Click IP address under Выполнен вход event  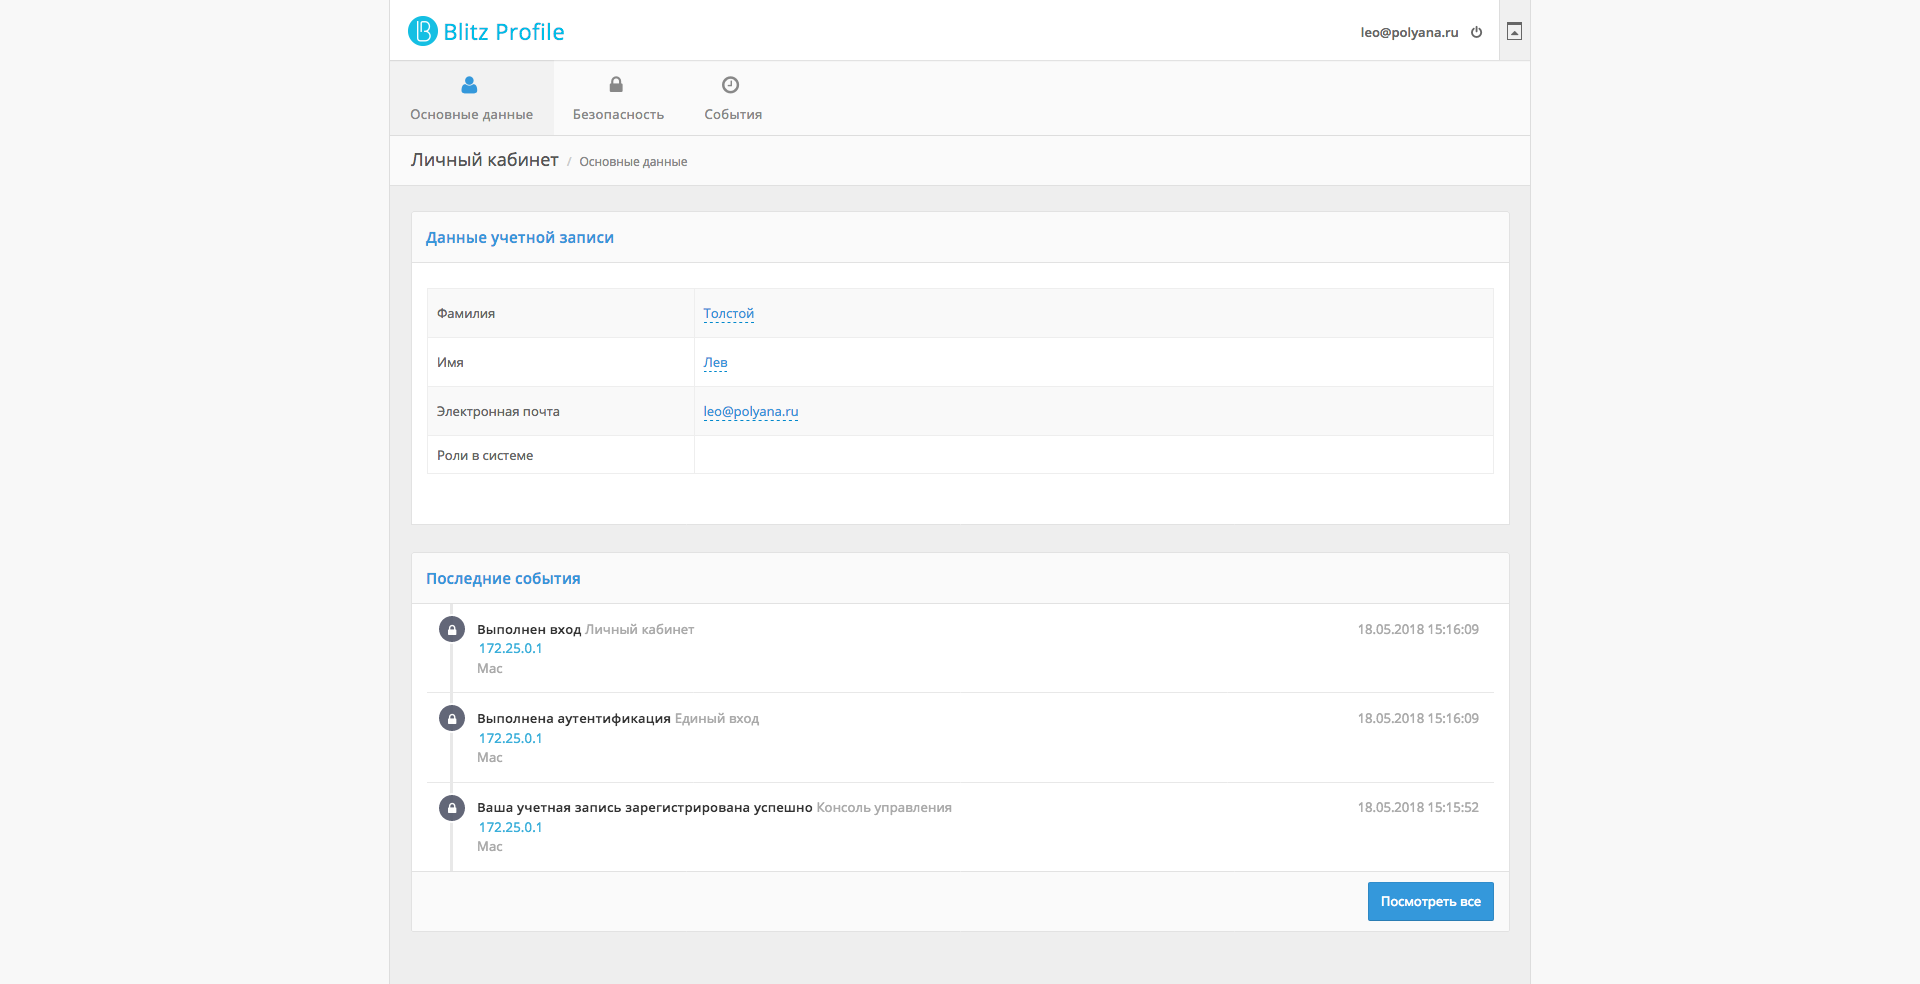(x=510, y=649)
